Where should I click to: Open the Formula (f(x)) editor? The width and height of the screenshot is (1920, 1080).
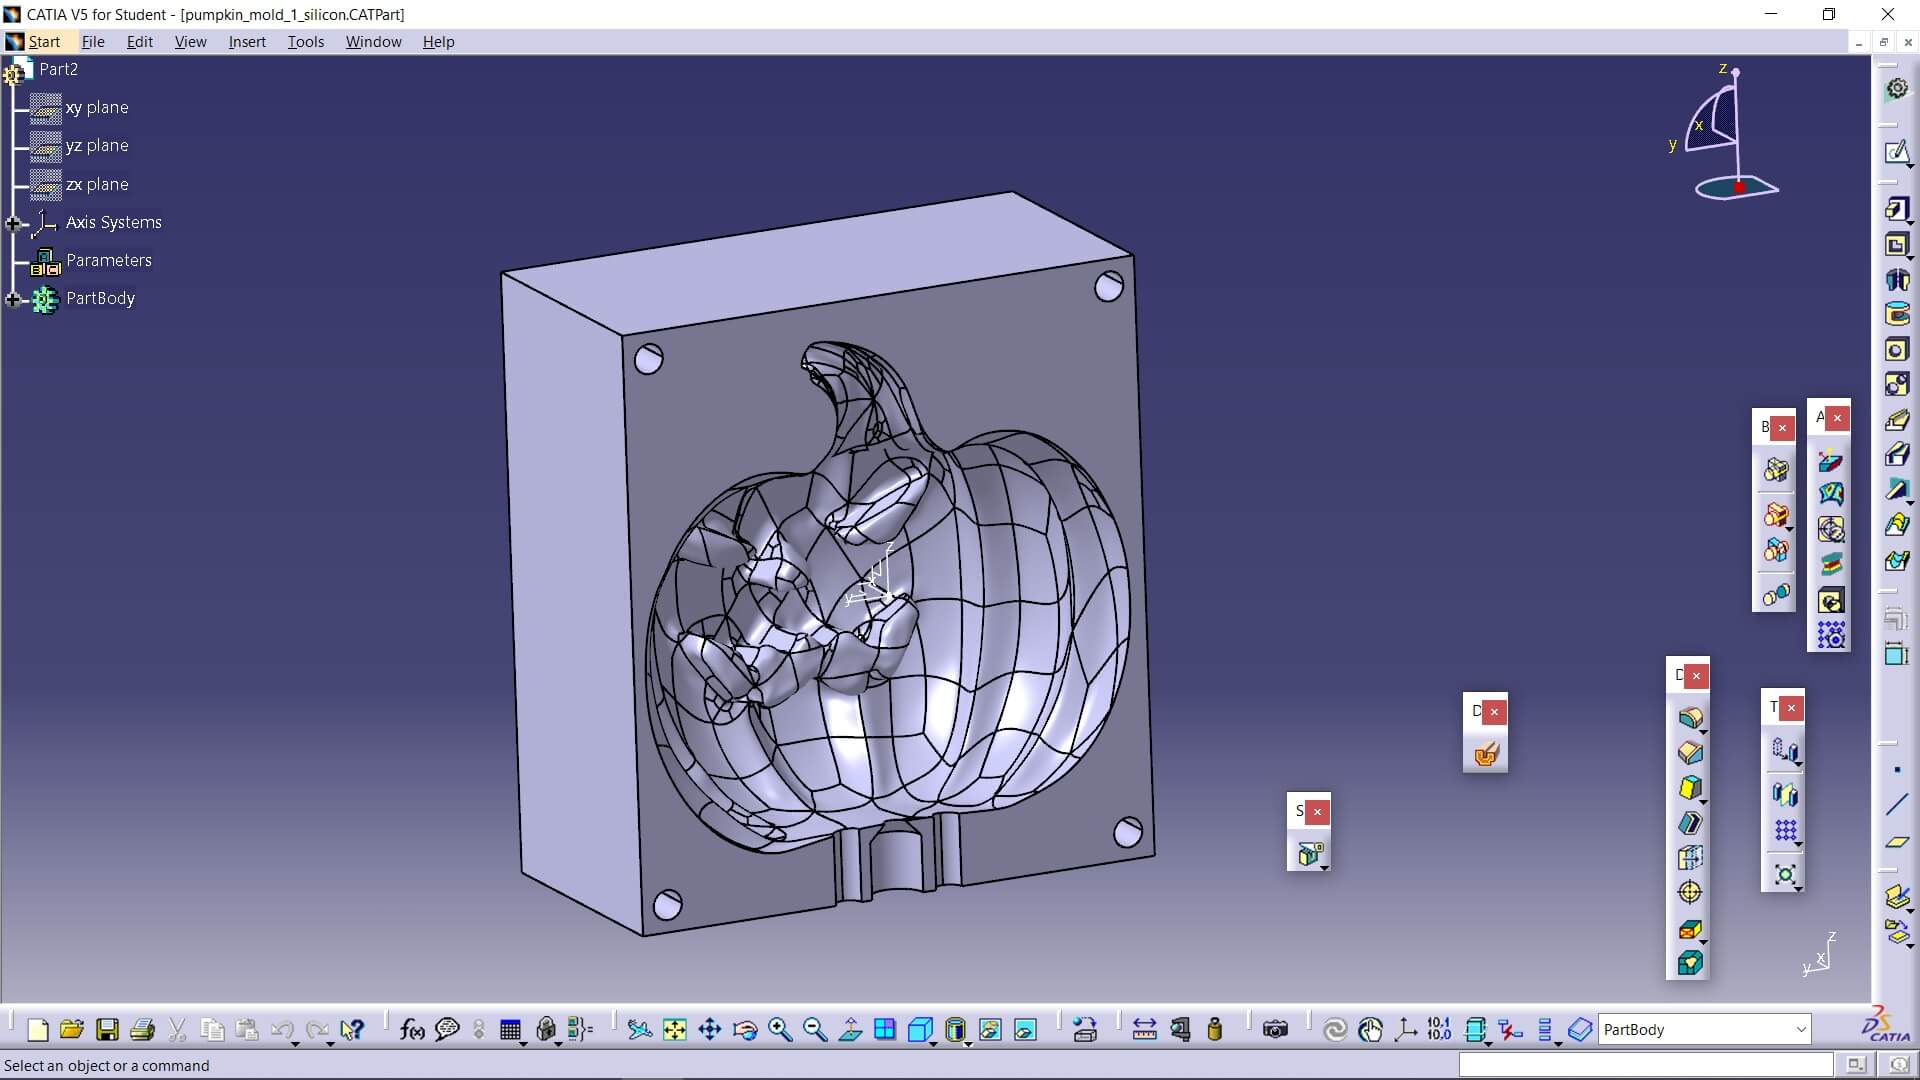pos(412,1030)
